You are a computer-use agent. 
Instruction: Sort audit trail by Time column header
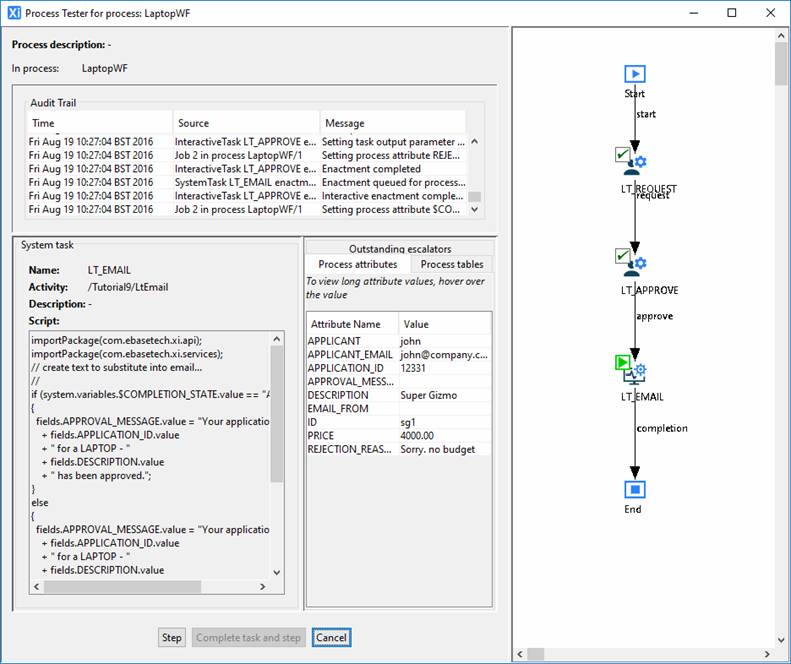point(98,123)
